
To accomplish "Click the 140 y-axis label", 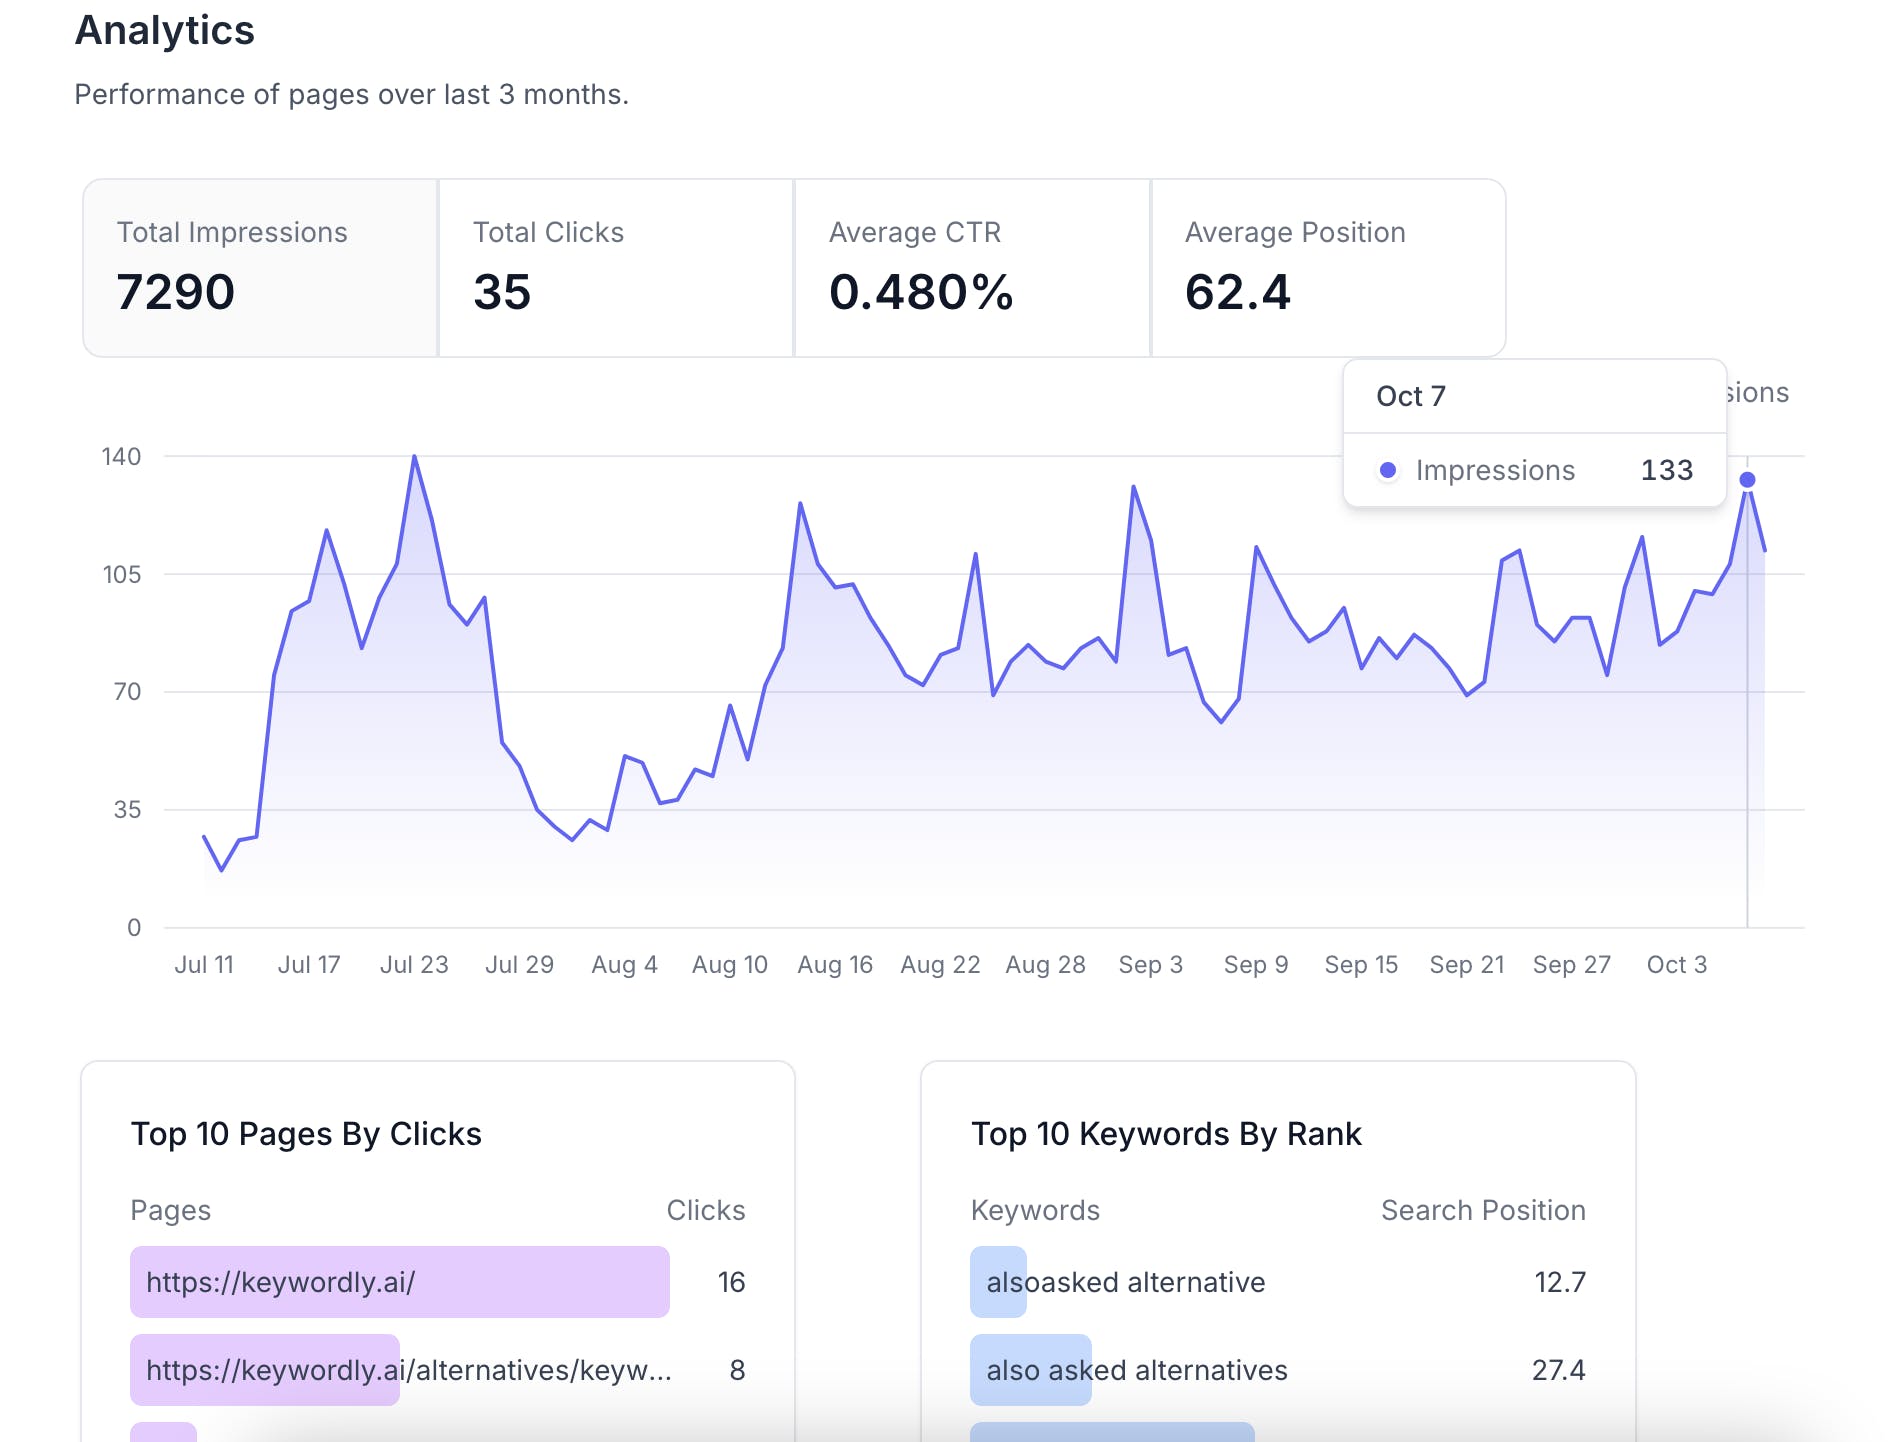I will point(121,457).
